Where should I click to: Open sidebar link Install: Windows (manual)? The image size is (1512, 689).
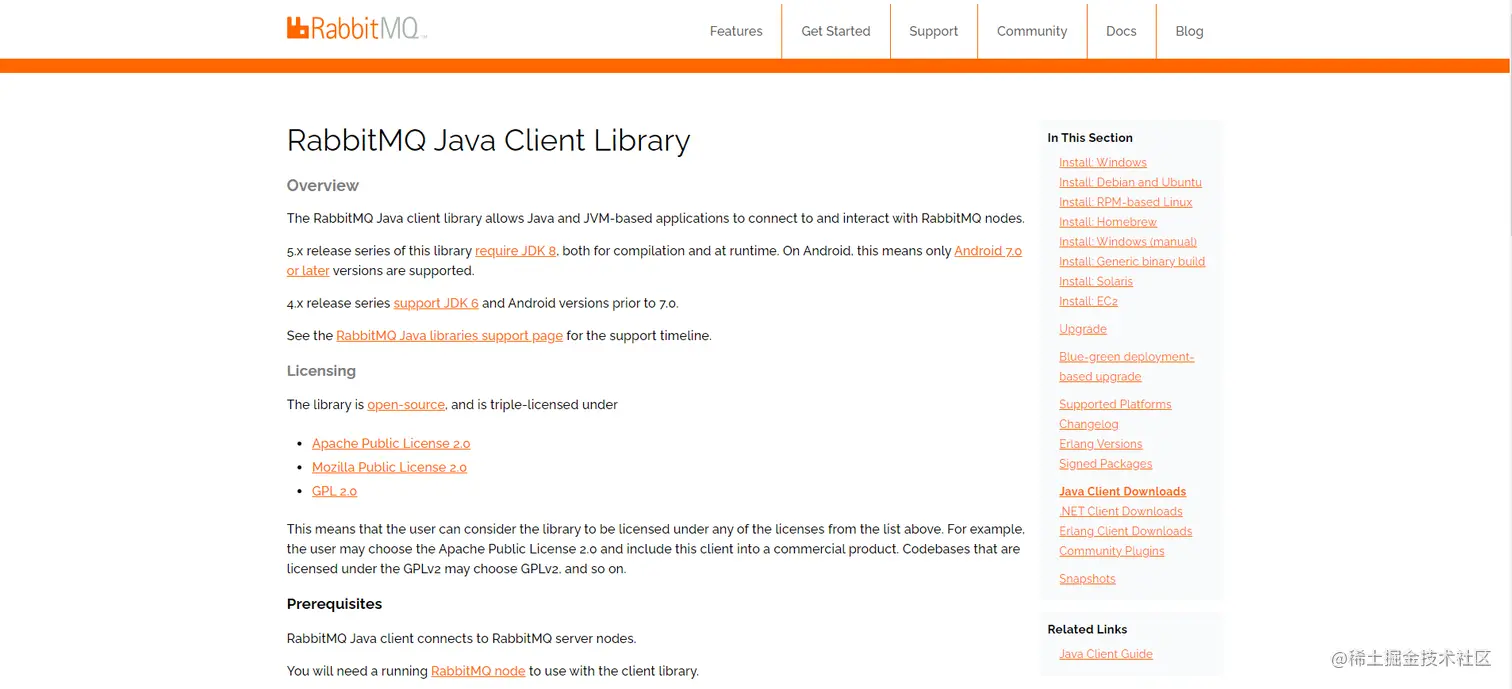1128,242
